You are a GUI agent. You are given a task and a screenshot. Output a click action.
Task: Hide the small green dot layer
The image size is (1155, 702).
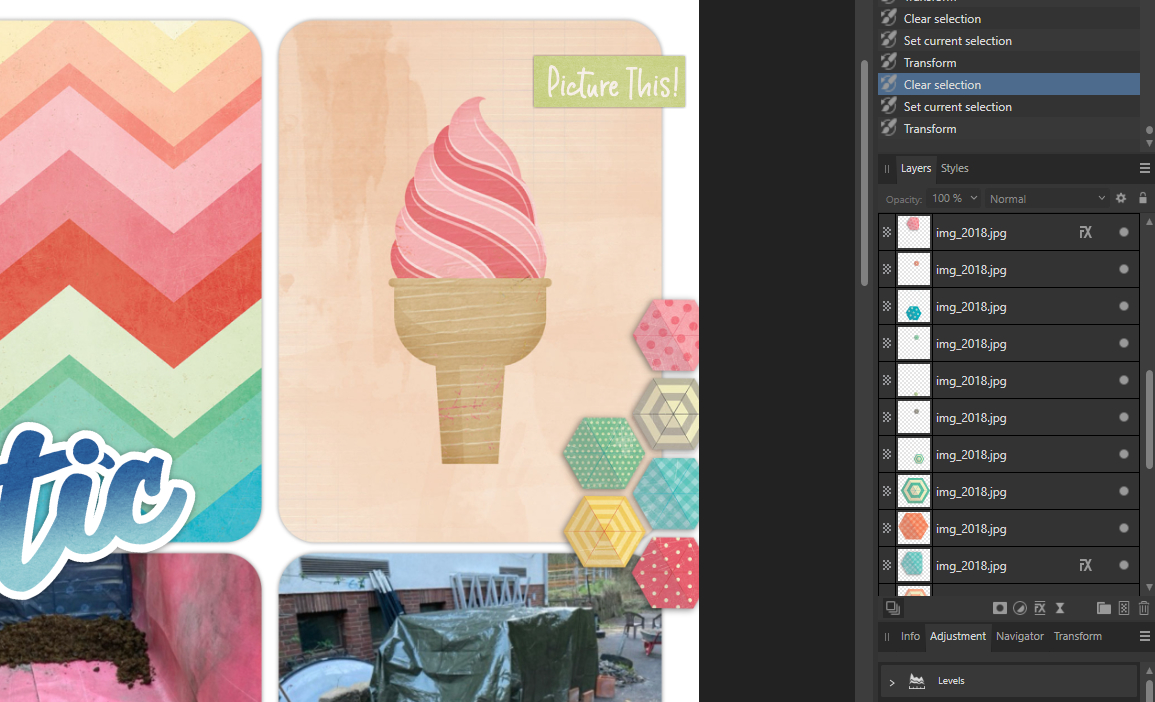pyautogui.click(x=1124, y=343)
